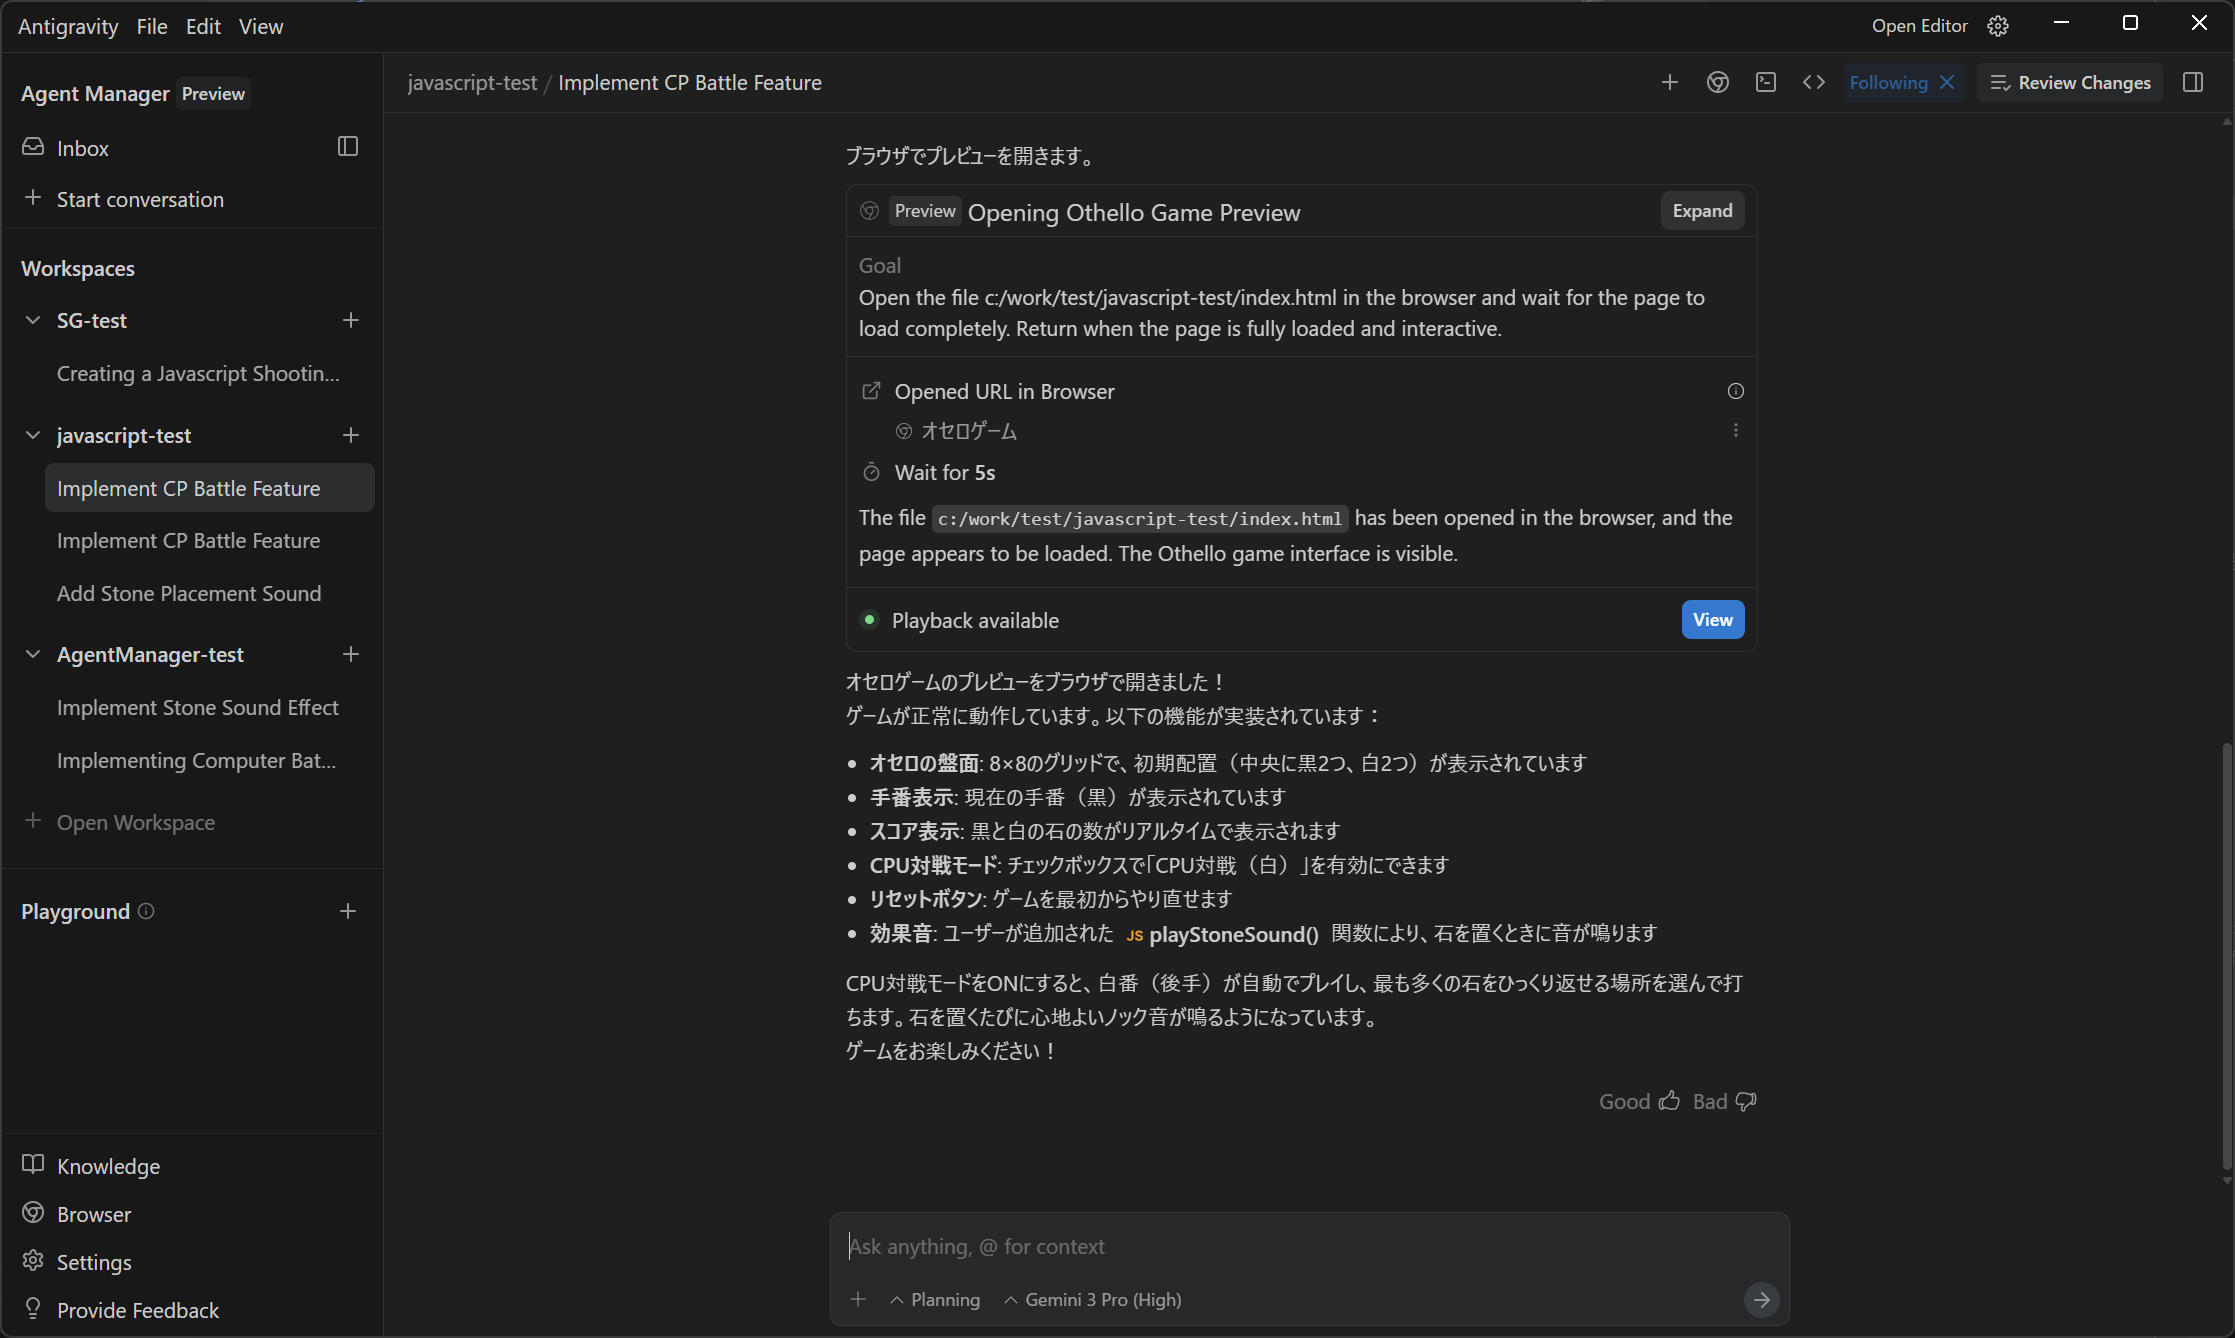Click info icon beside Opened URL in Browser
The height and width of the screenshot is (1338, 2235).
pos(1736,391)
